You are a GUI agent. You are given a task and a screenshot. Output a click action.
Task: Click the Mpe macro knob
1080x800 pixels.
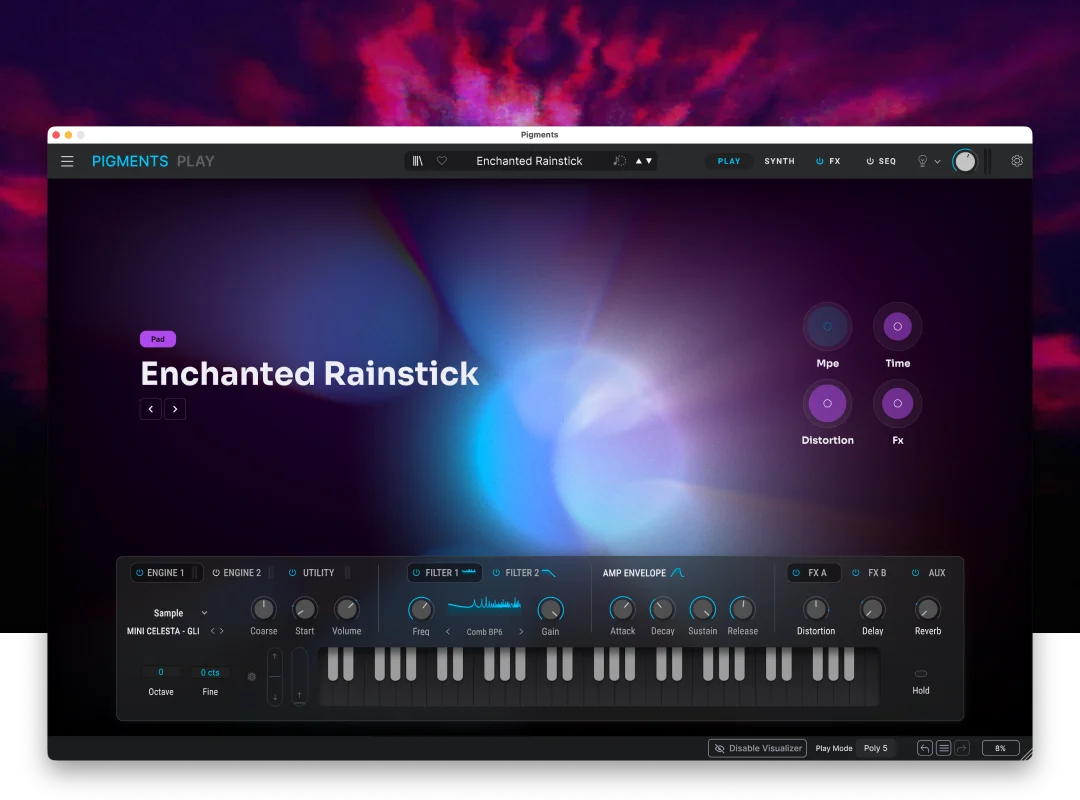(827, 327)
